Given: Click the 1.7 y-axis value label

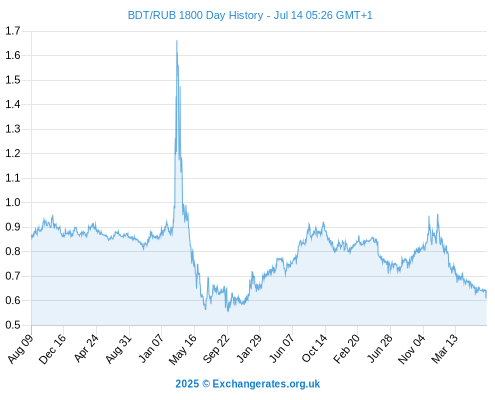Looking at the screenshot, I should [13, 31].
